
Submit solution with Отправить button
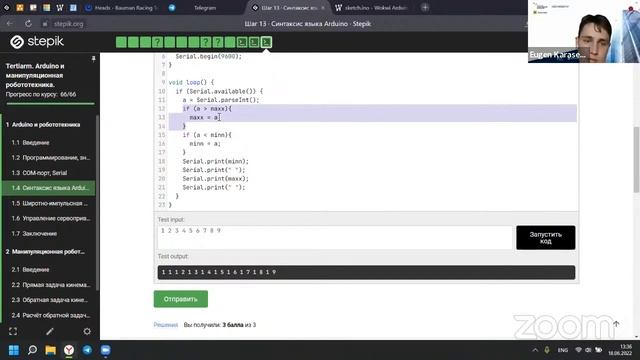pyautogui.click(x=180, y=299)
